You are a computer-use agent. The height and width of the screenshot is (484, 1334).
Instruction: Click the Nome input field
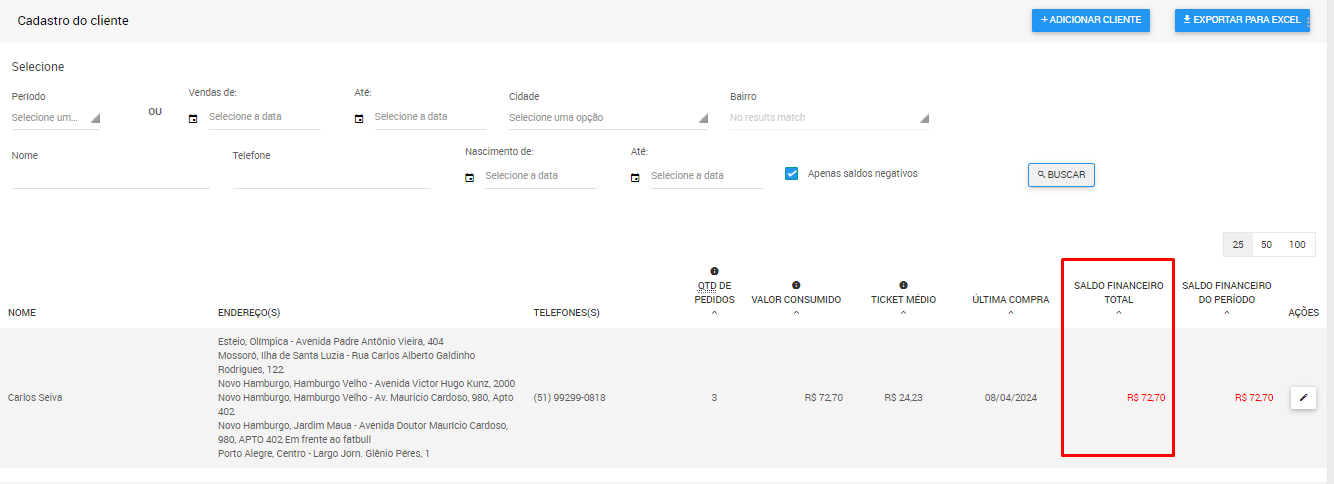click(110, 177)
